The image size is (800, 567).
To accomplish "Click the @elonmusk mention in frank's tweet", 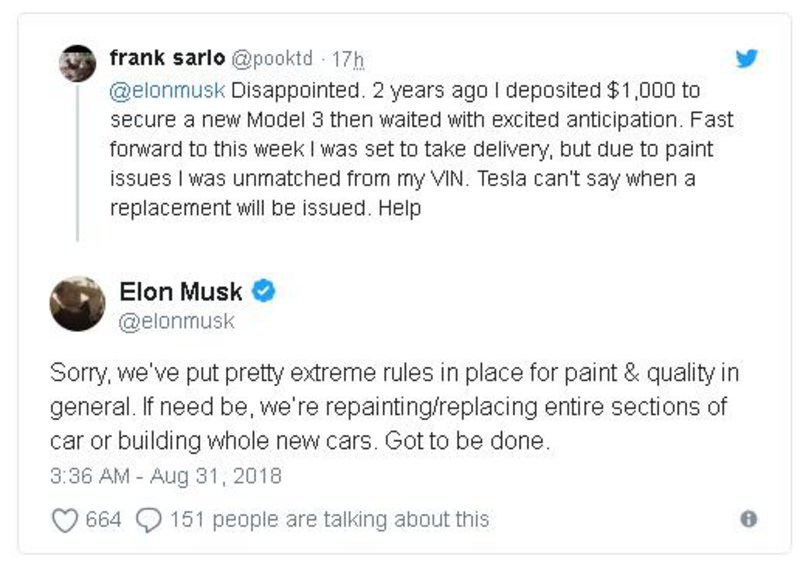I will tap(168, 90).
